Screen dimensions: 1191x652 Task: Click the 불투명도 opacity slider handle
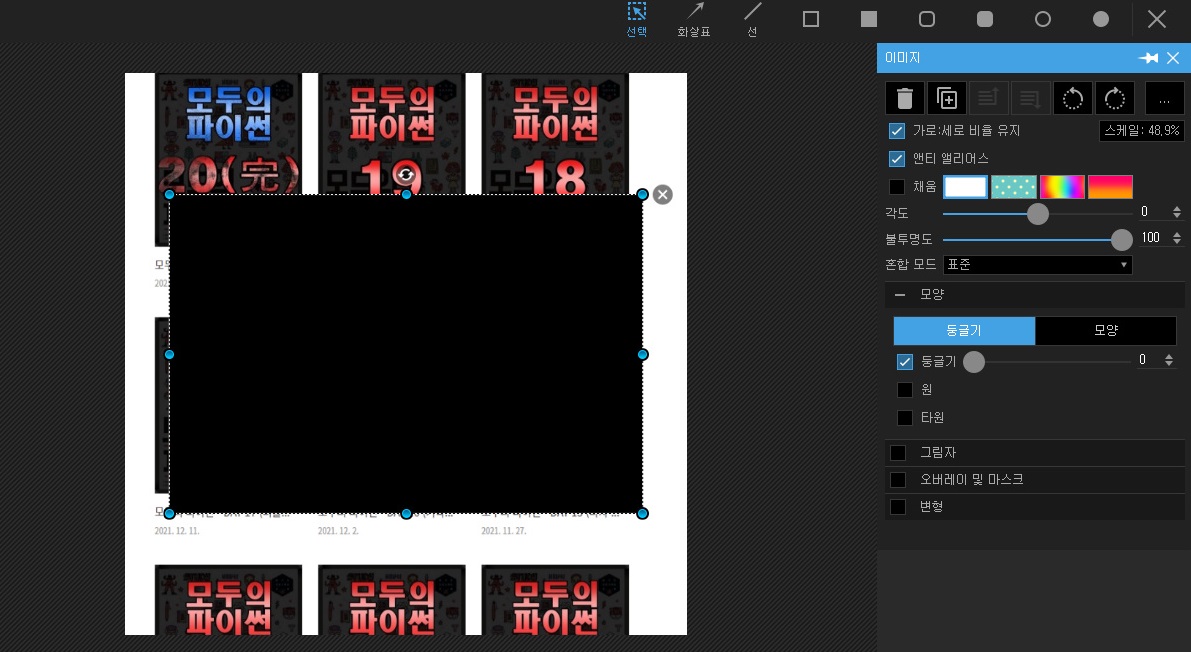click(x=1121, y=239)
